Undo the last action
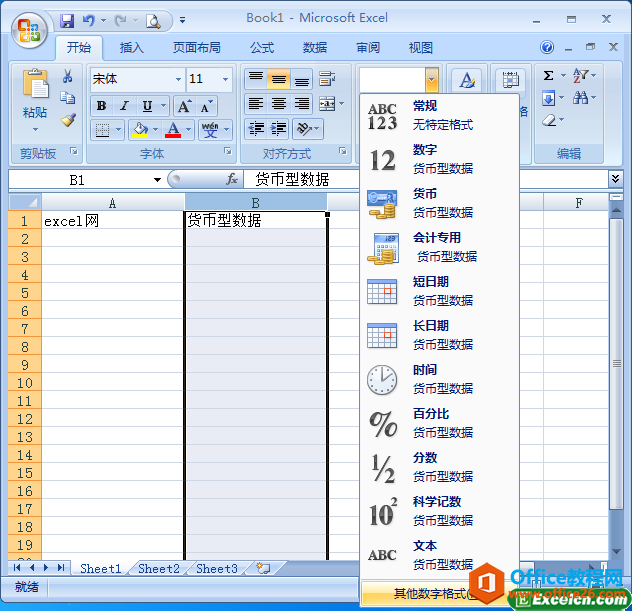This screenshot has height=611, width=632. click(89, 20)
